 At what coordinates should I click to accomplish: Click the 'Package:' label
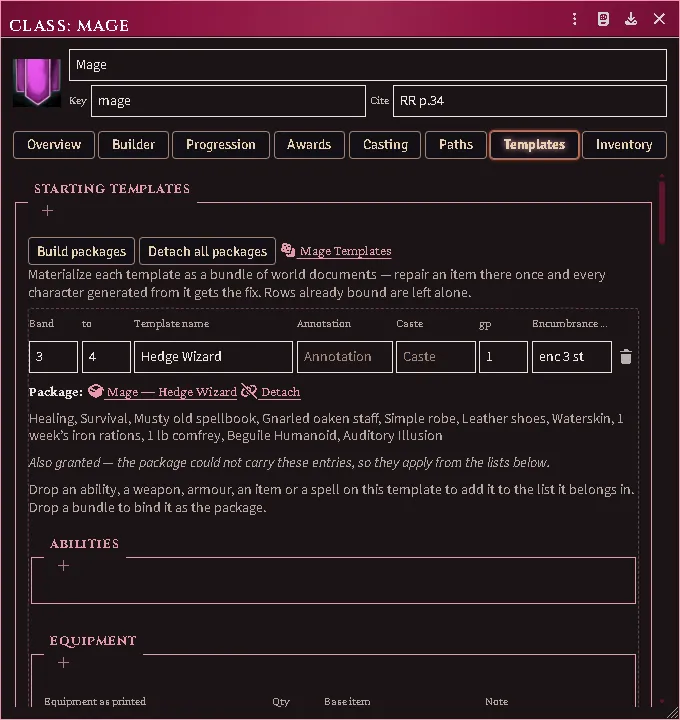coord(56,392)
